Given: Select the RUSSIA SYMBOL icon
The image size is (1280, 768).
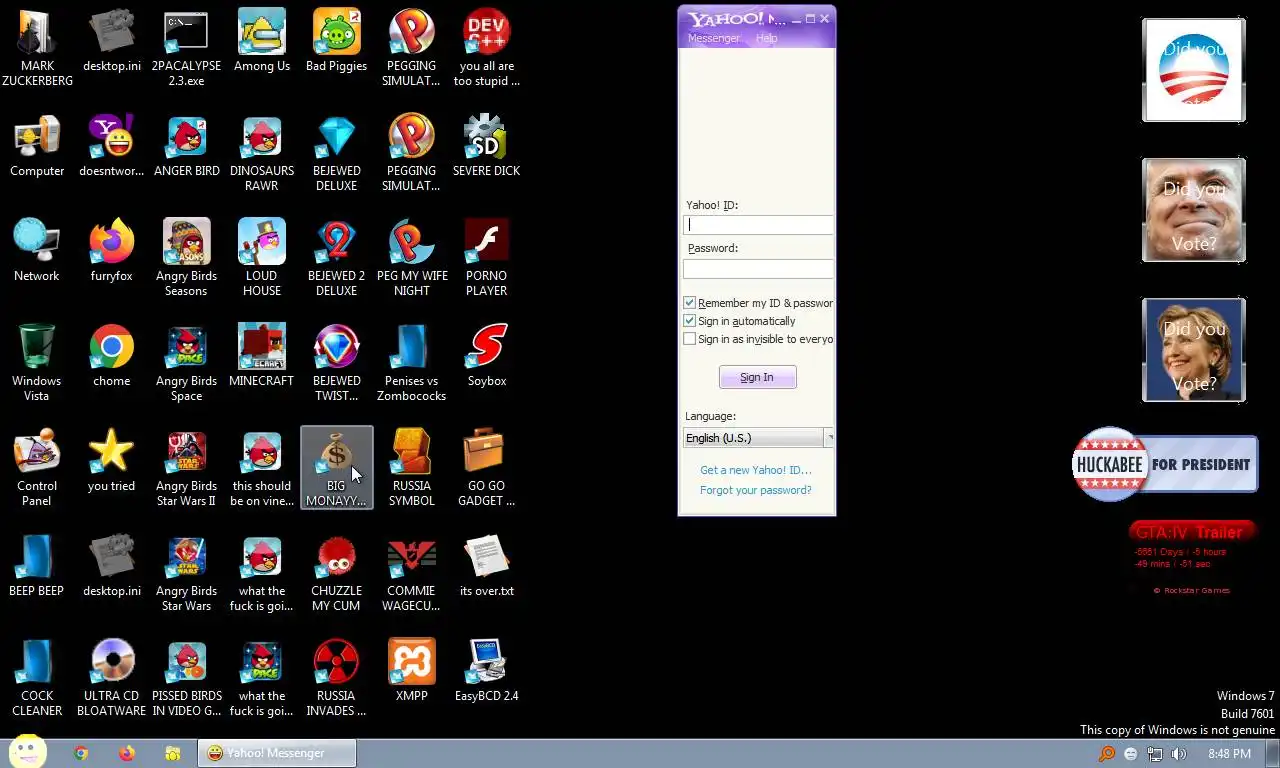Looking at the screenshot, I should point(411,468).
